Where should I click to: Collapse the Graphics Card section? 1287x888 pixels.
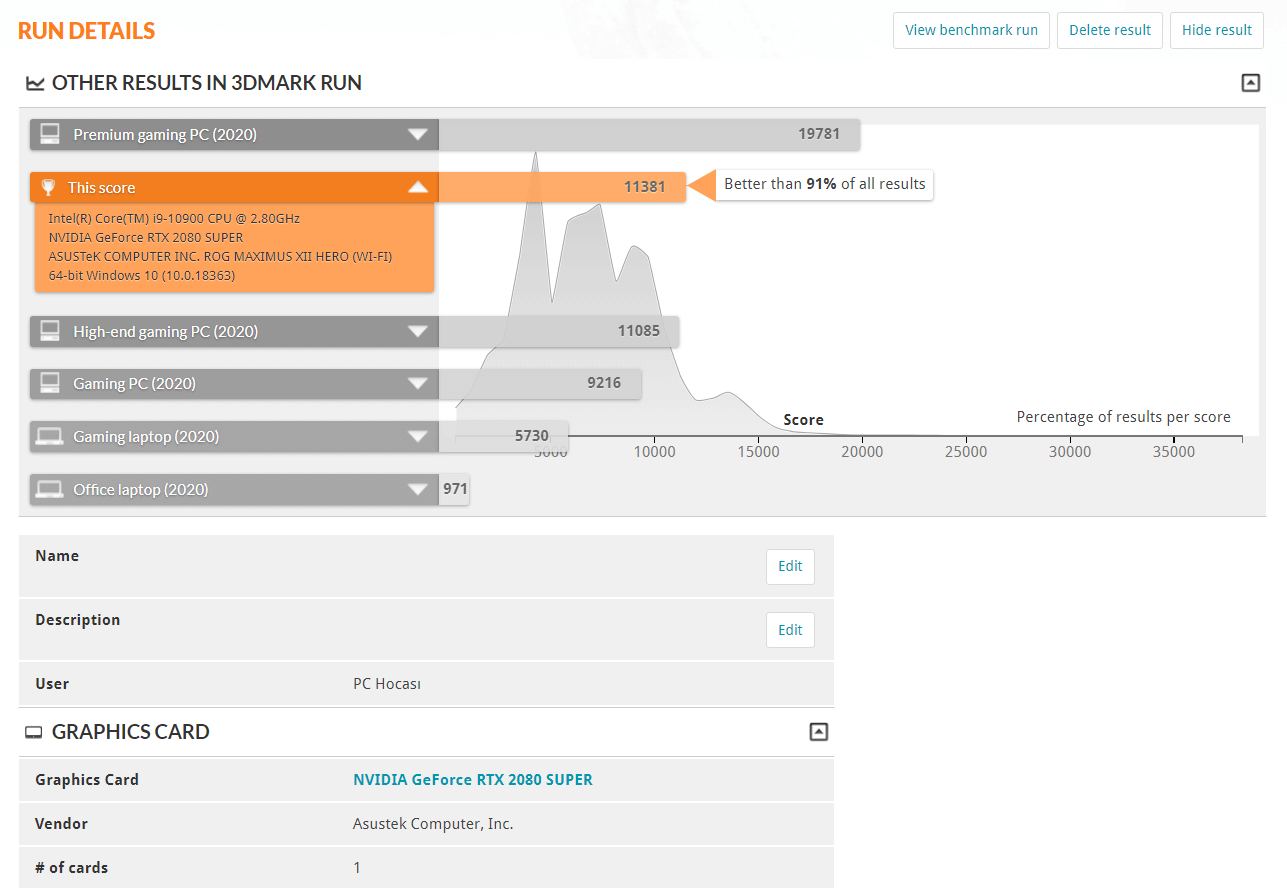click(x=818, y=732)
